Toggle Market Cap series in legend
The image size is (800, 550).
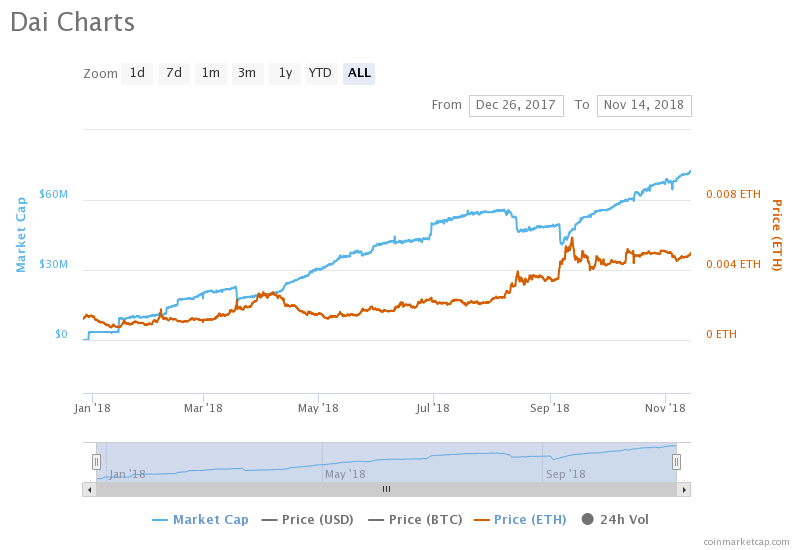click(201, 519)
